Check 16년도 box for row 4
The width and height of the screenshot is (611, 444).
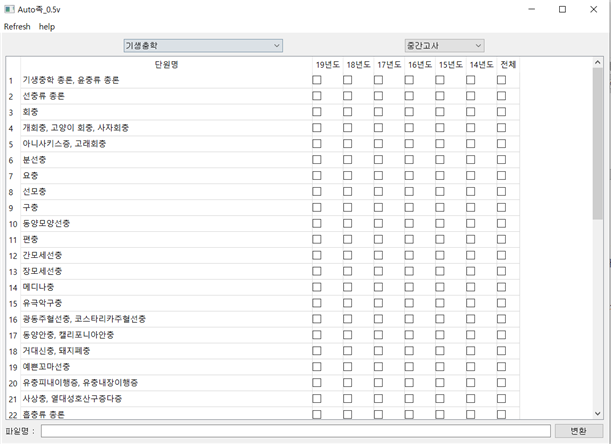(x=409, y=128)
